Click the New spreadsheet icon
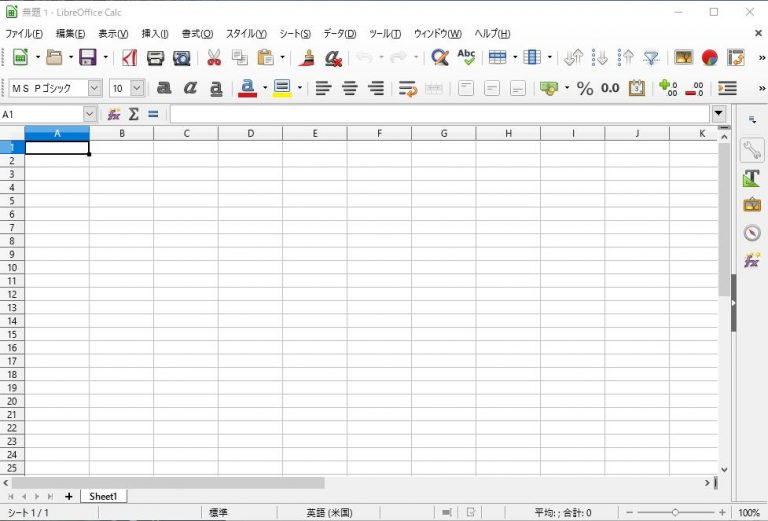 (21, 57)
